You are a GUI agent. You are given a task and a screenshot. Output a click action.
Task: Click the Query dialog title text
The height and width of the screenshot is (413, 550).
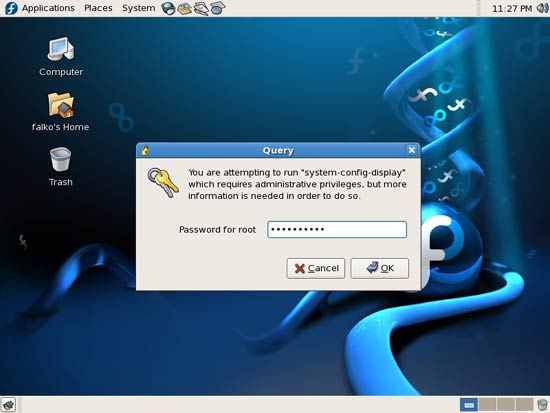pyautogui.click(x=278, y=151)
